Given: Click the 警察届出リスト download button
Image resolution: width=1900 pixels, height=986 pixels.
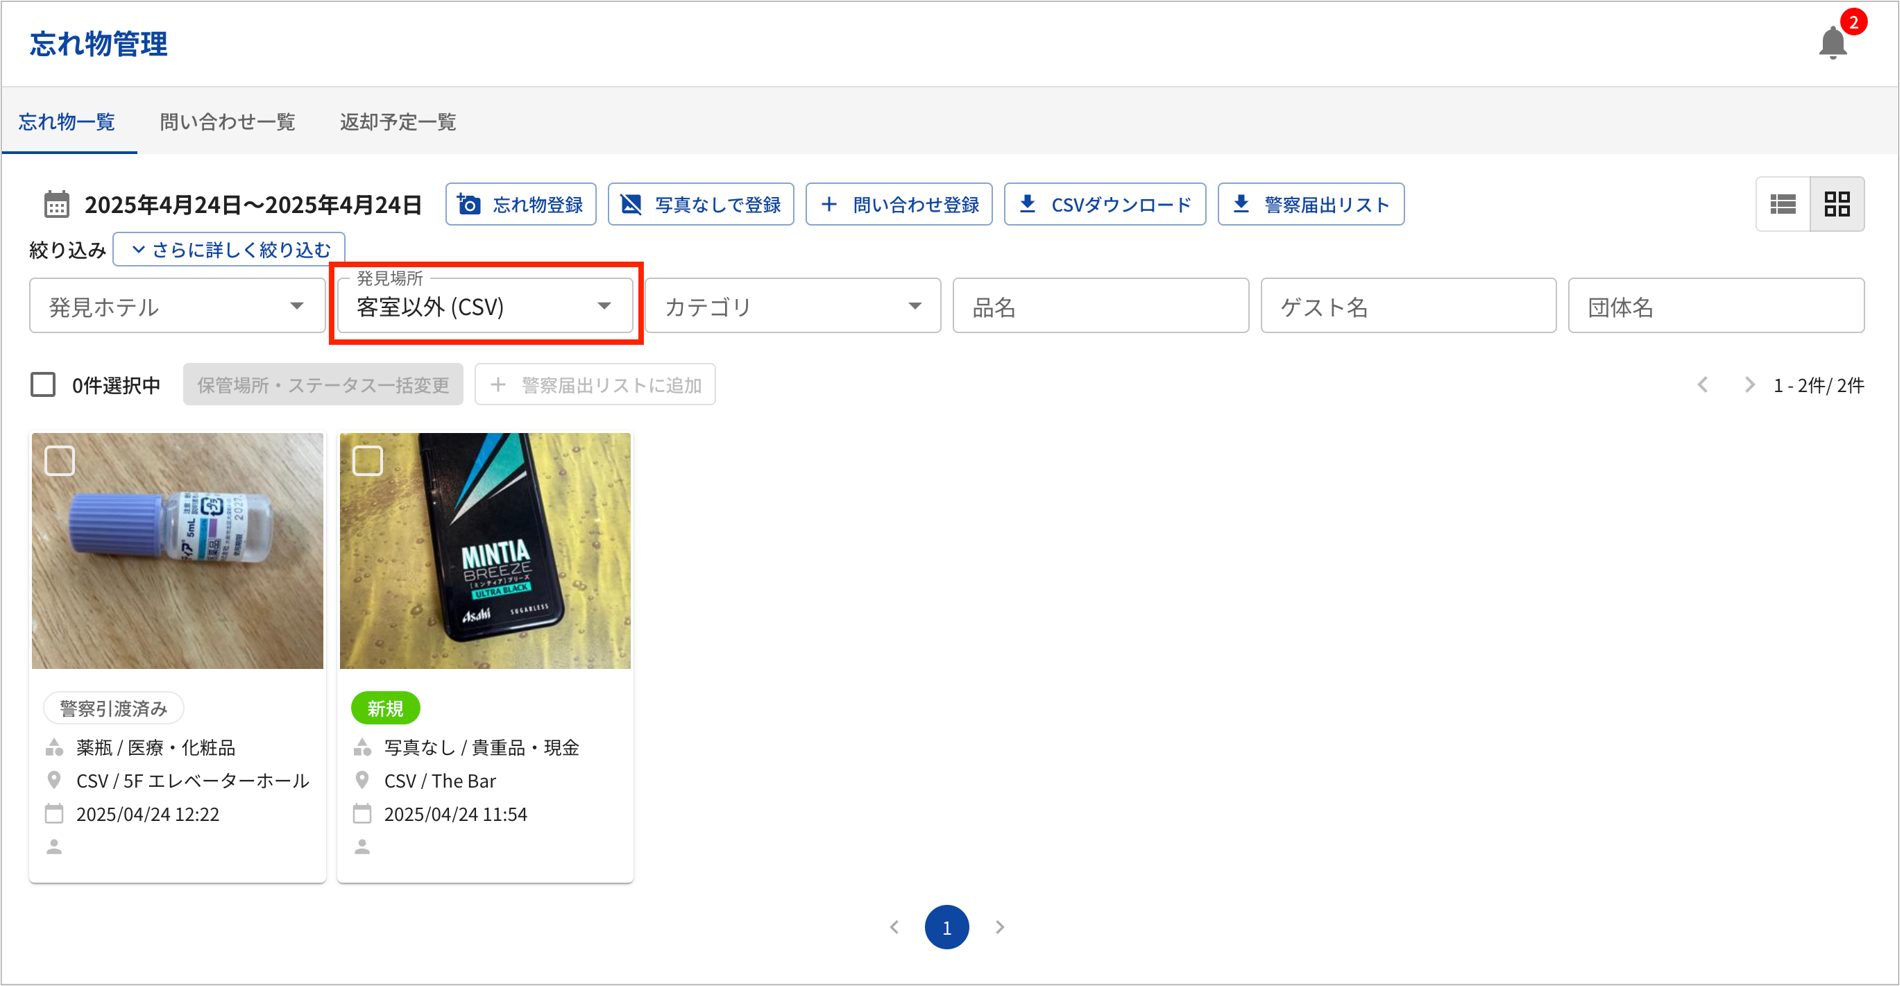Looking at the screenshot, I should (1311, 205).
